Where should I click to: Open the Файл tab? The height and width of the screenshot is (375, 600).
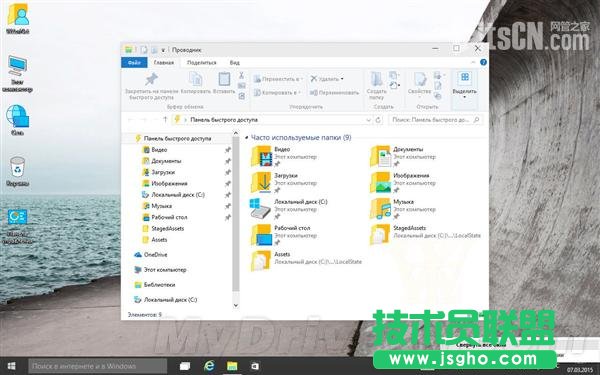134,62
